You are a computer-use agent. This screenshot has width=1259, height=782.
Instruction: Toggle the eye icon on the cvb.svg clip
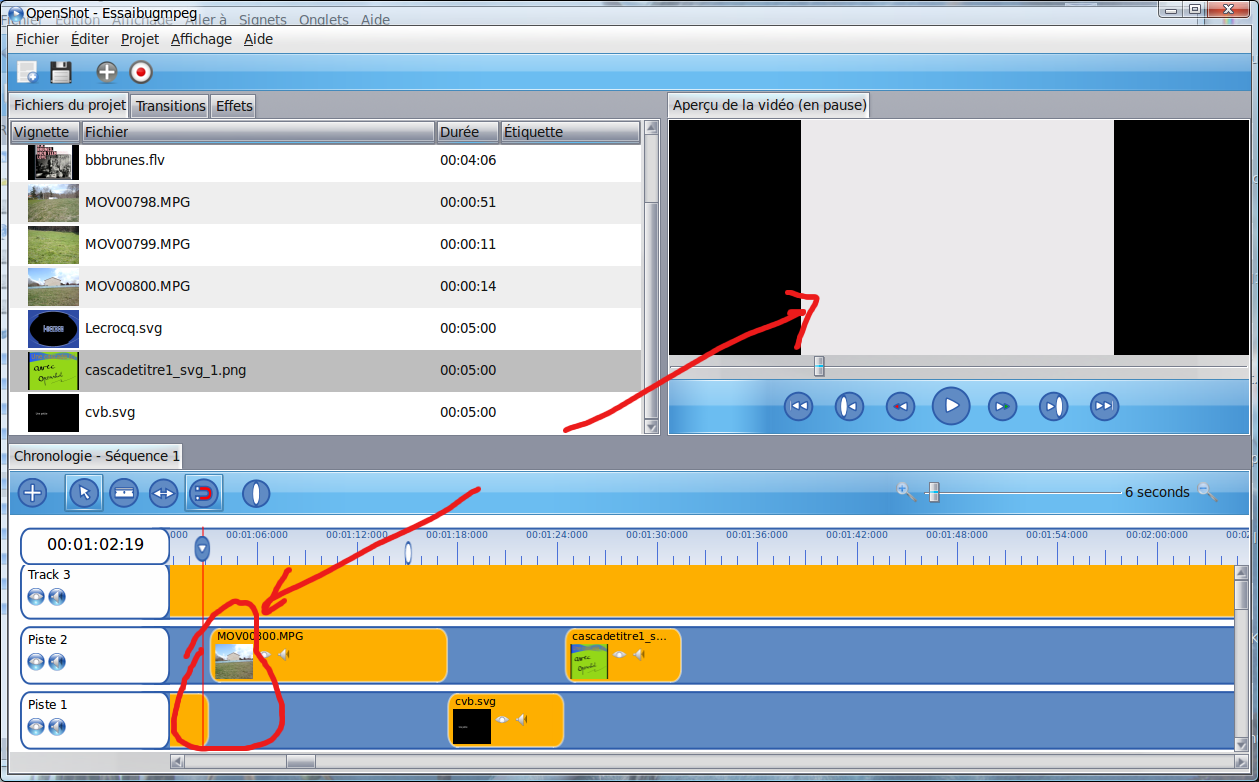click(502, 719)
